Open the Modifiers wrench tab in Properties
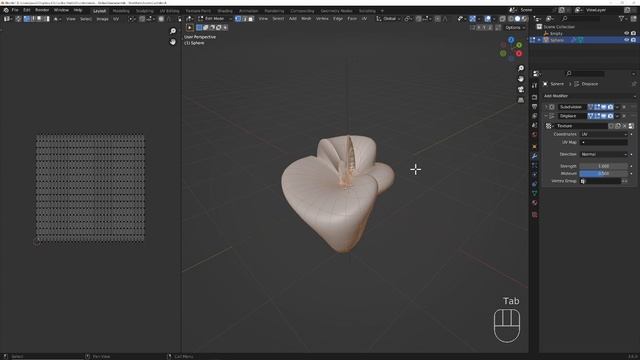The width and height of the screenshot is (640, 360). 534,156
